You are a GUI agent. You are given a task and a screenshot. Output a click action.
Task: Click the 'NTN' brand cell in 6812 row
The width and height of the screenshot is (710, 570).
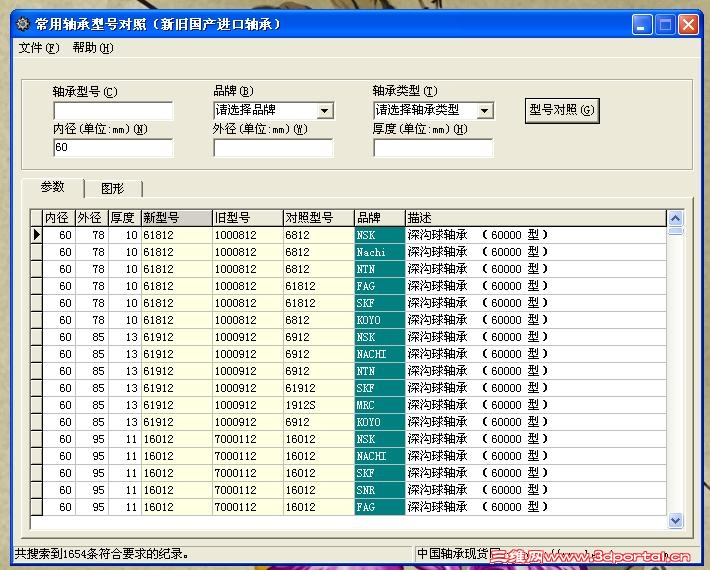click(379, 269)
